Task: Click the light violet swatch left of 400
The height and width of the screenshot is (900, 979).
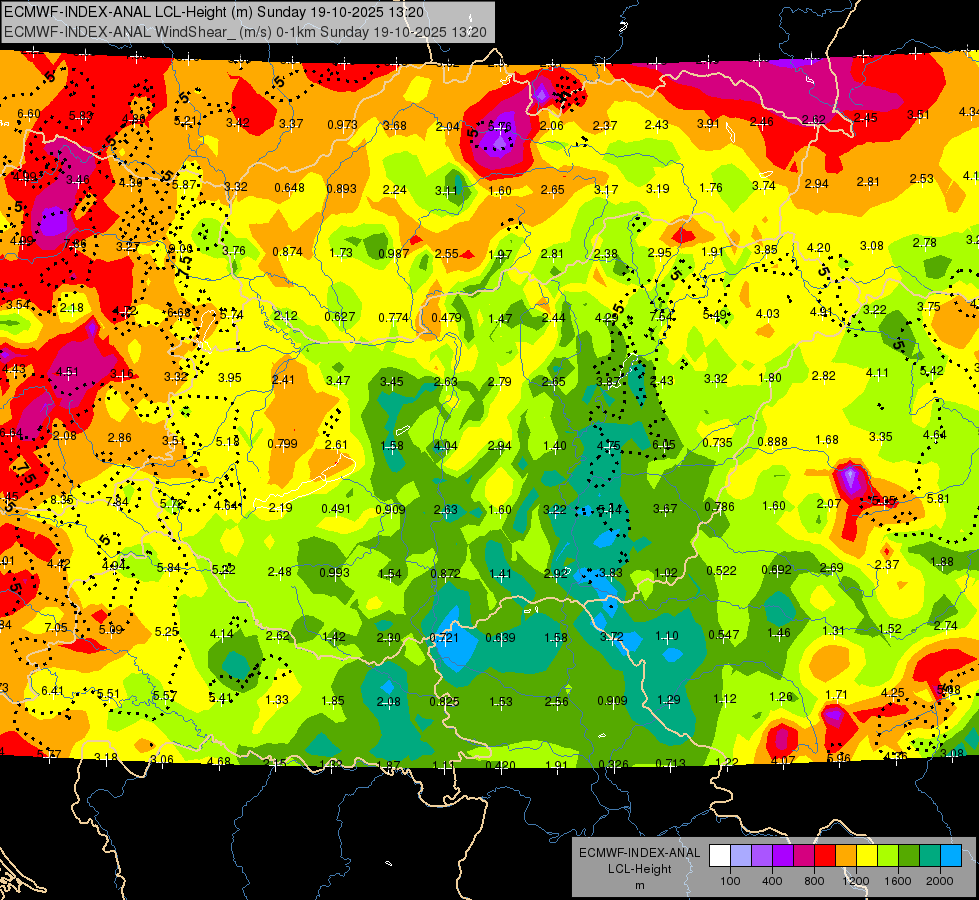Action: tap(762, 855)
